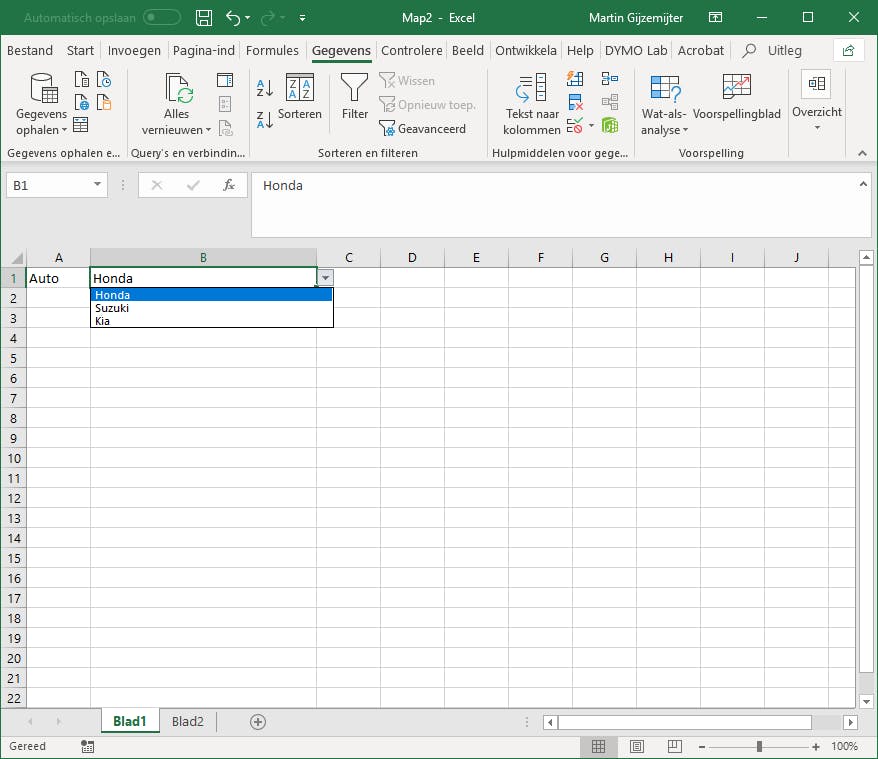Click the Blad1 sheet tab
The image size is (878, 759).
click(x=130, y=721)
